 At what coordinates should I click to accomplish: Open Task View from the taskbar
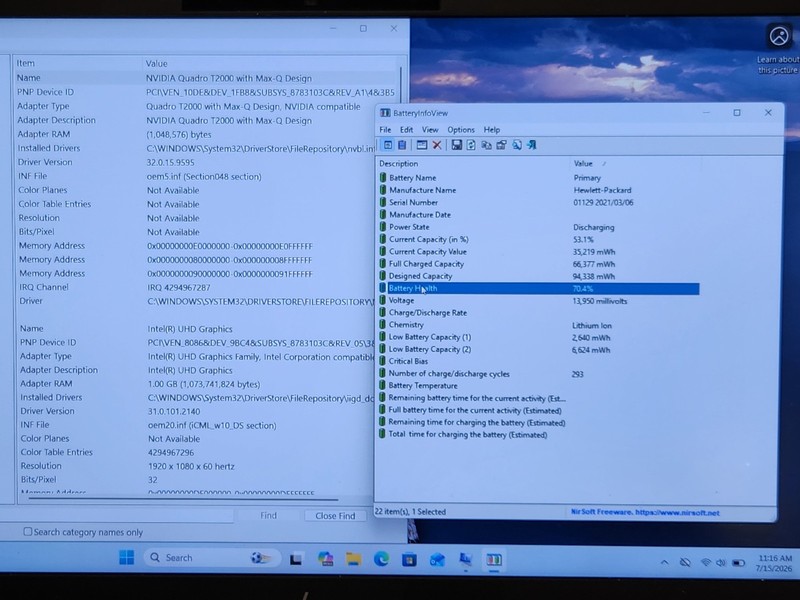tap(296, 560)
